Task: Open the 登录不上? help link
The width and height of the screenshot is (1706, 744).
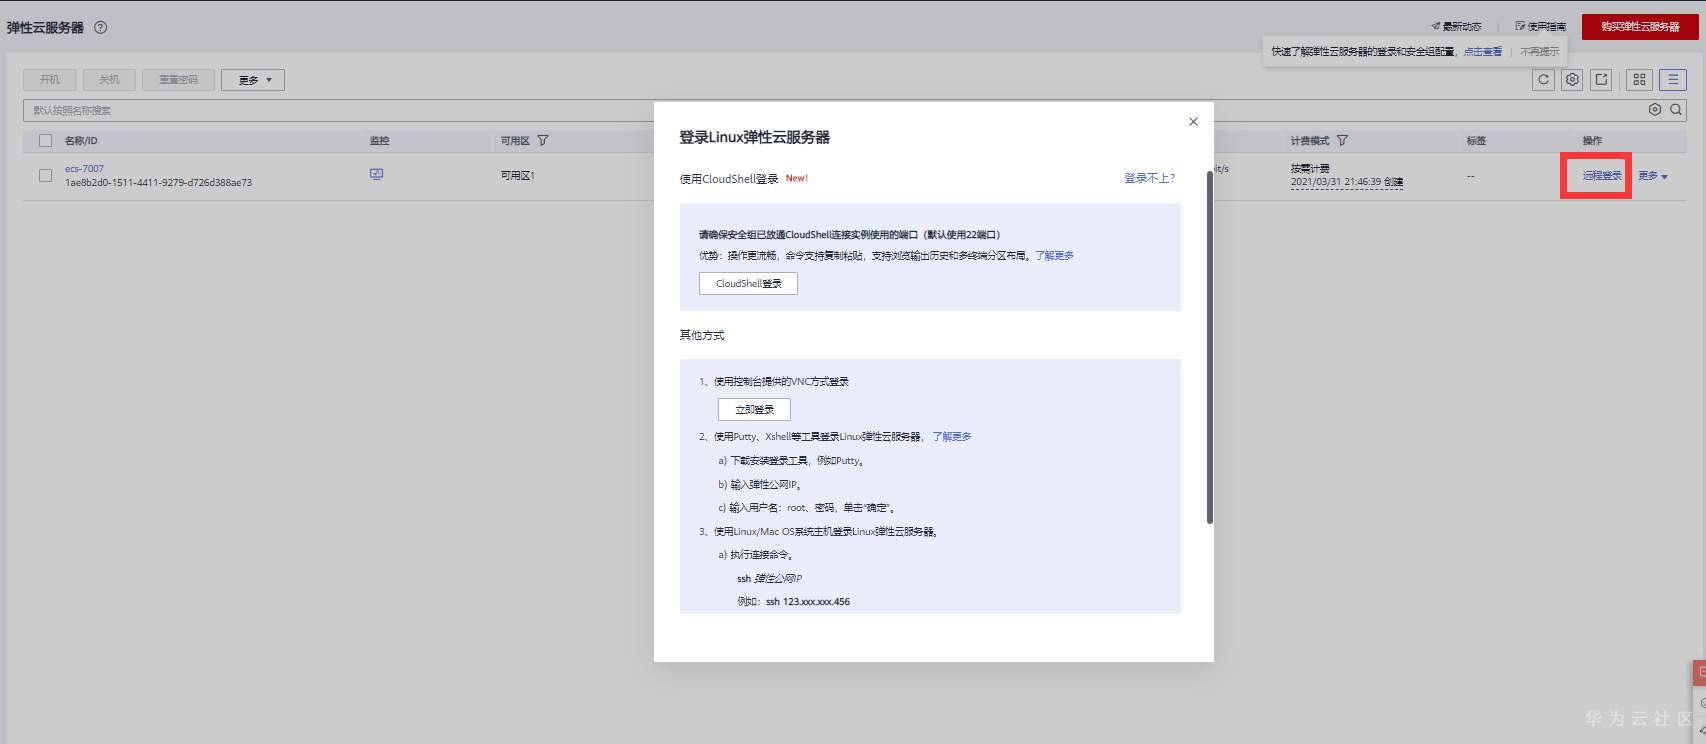Action: 1150,179
